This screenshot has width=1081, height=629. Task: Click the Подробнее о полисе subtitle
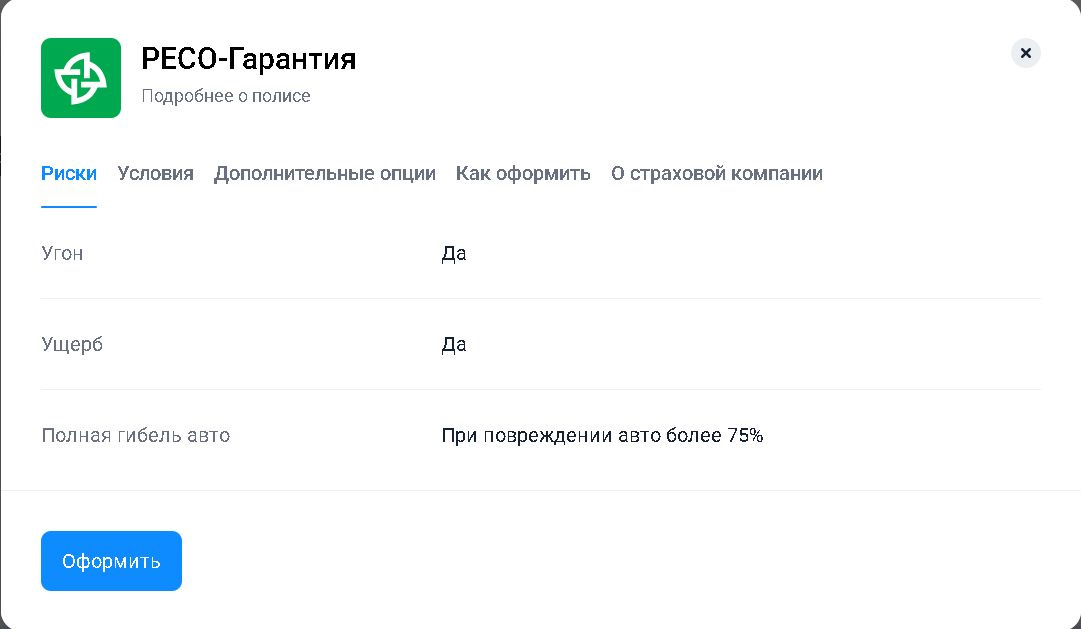(x=226, y=97)
